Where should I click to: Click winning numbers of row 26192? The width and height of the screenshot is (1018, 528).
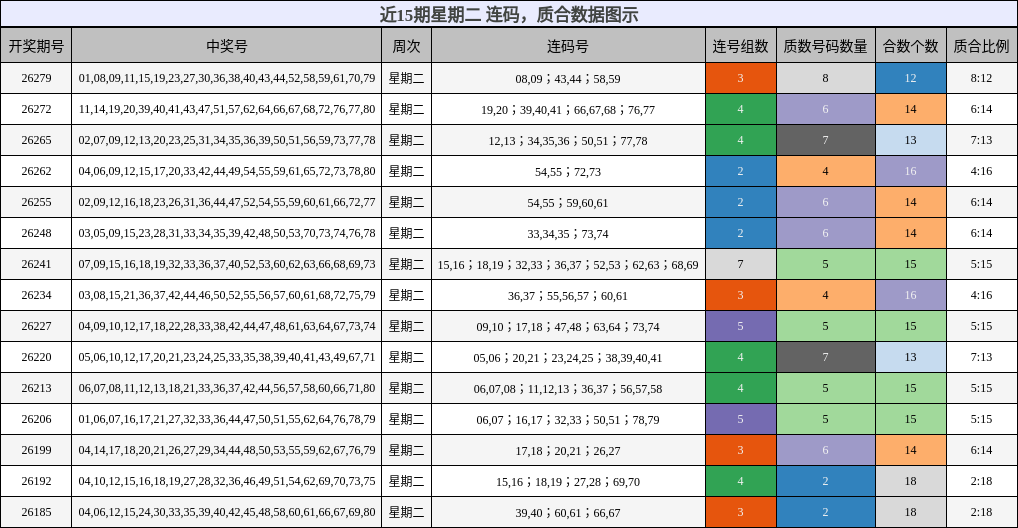point(227,481)
